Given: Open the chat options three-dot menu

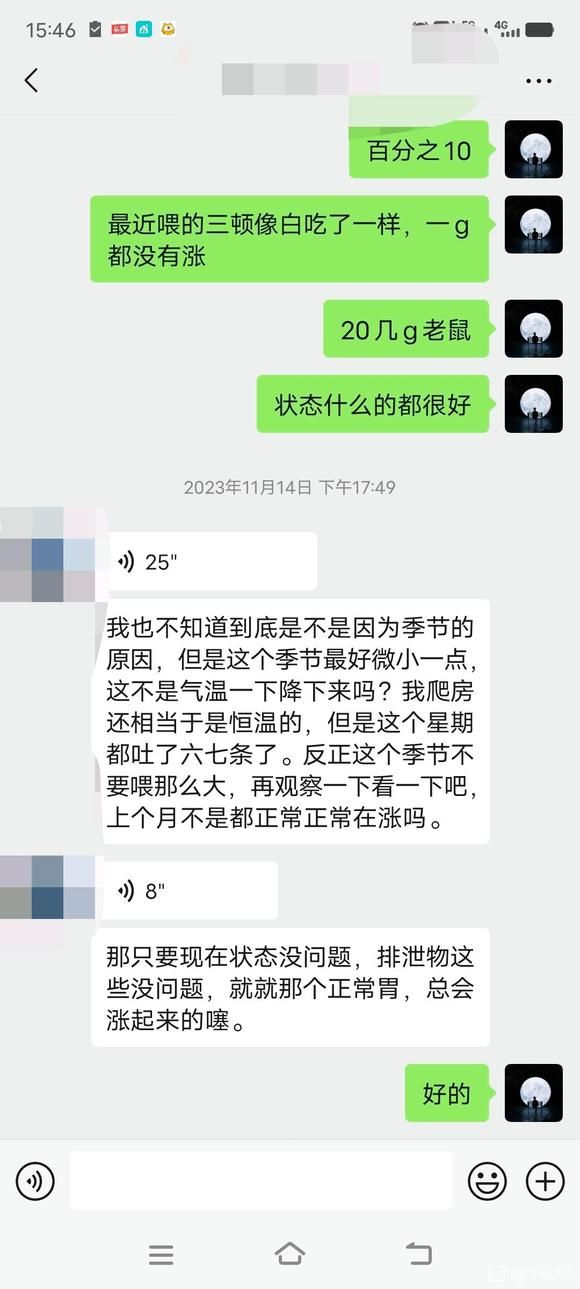Looking at the screenshot, I should (538, 81).
